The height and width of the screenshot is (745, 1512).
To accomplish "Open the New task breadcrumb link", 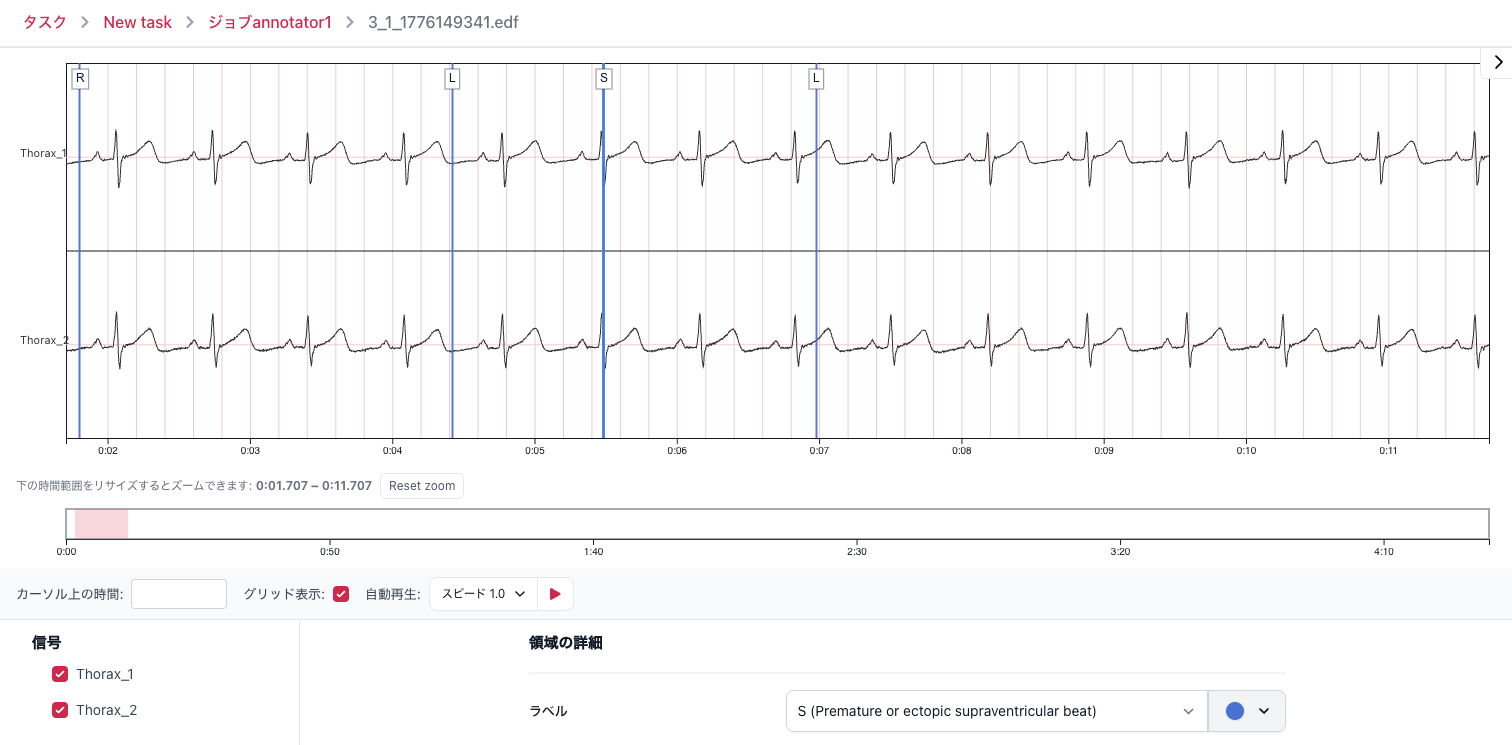I will coord(137,22).
